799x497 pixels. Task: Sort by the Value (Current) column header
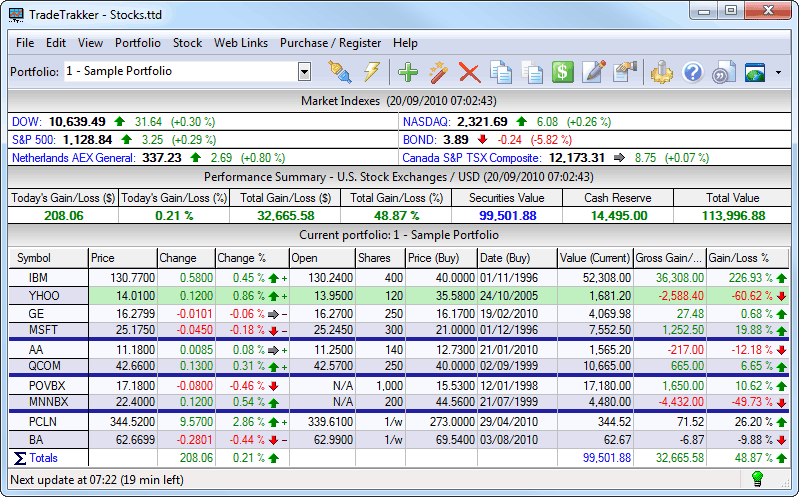point(595,258)
